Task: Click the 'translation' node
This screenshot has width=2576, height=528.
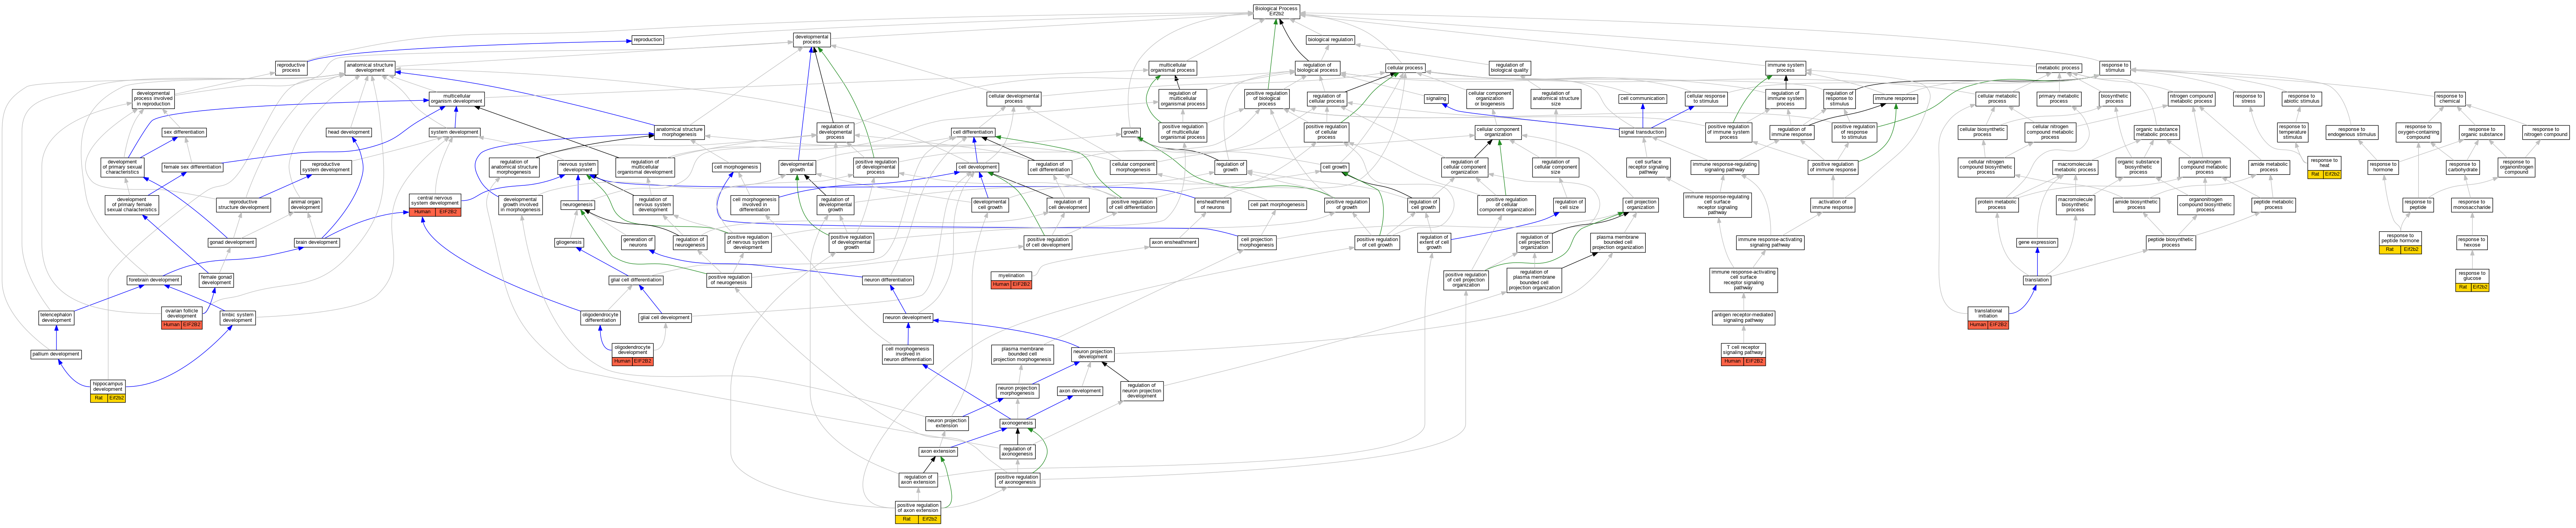Action: [x=2037, y=280]
